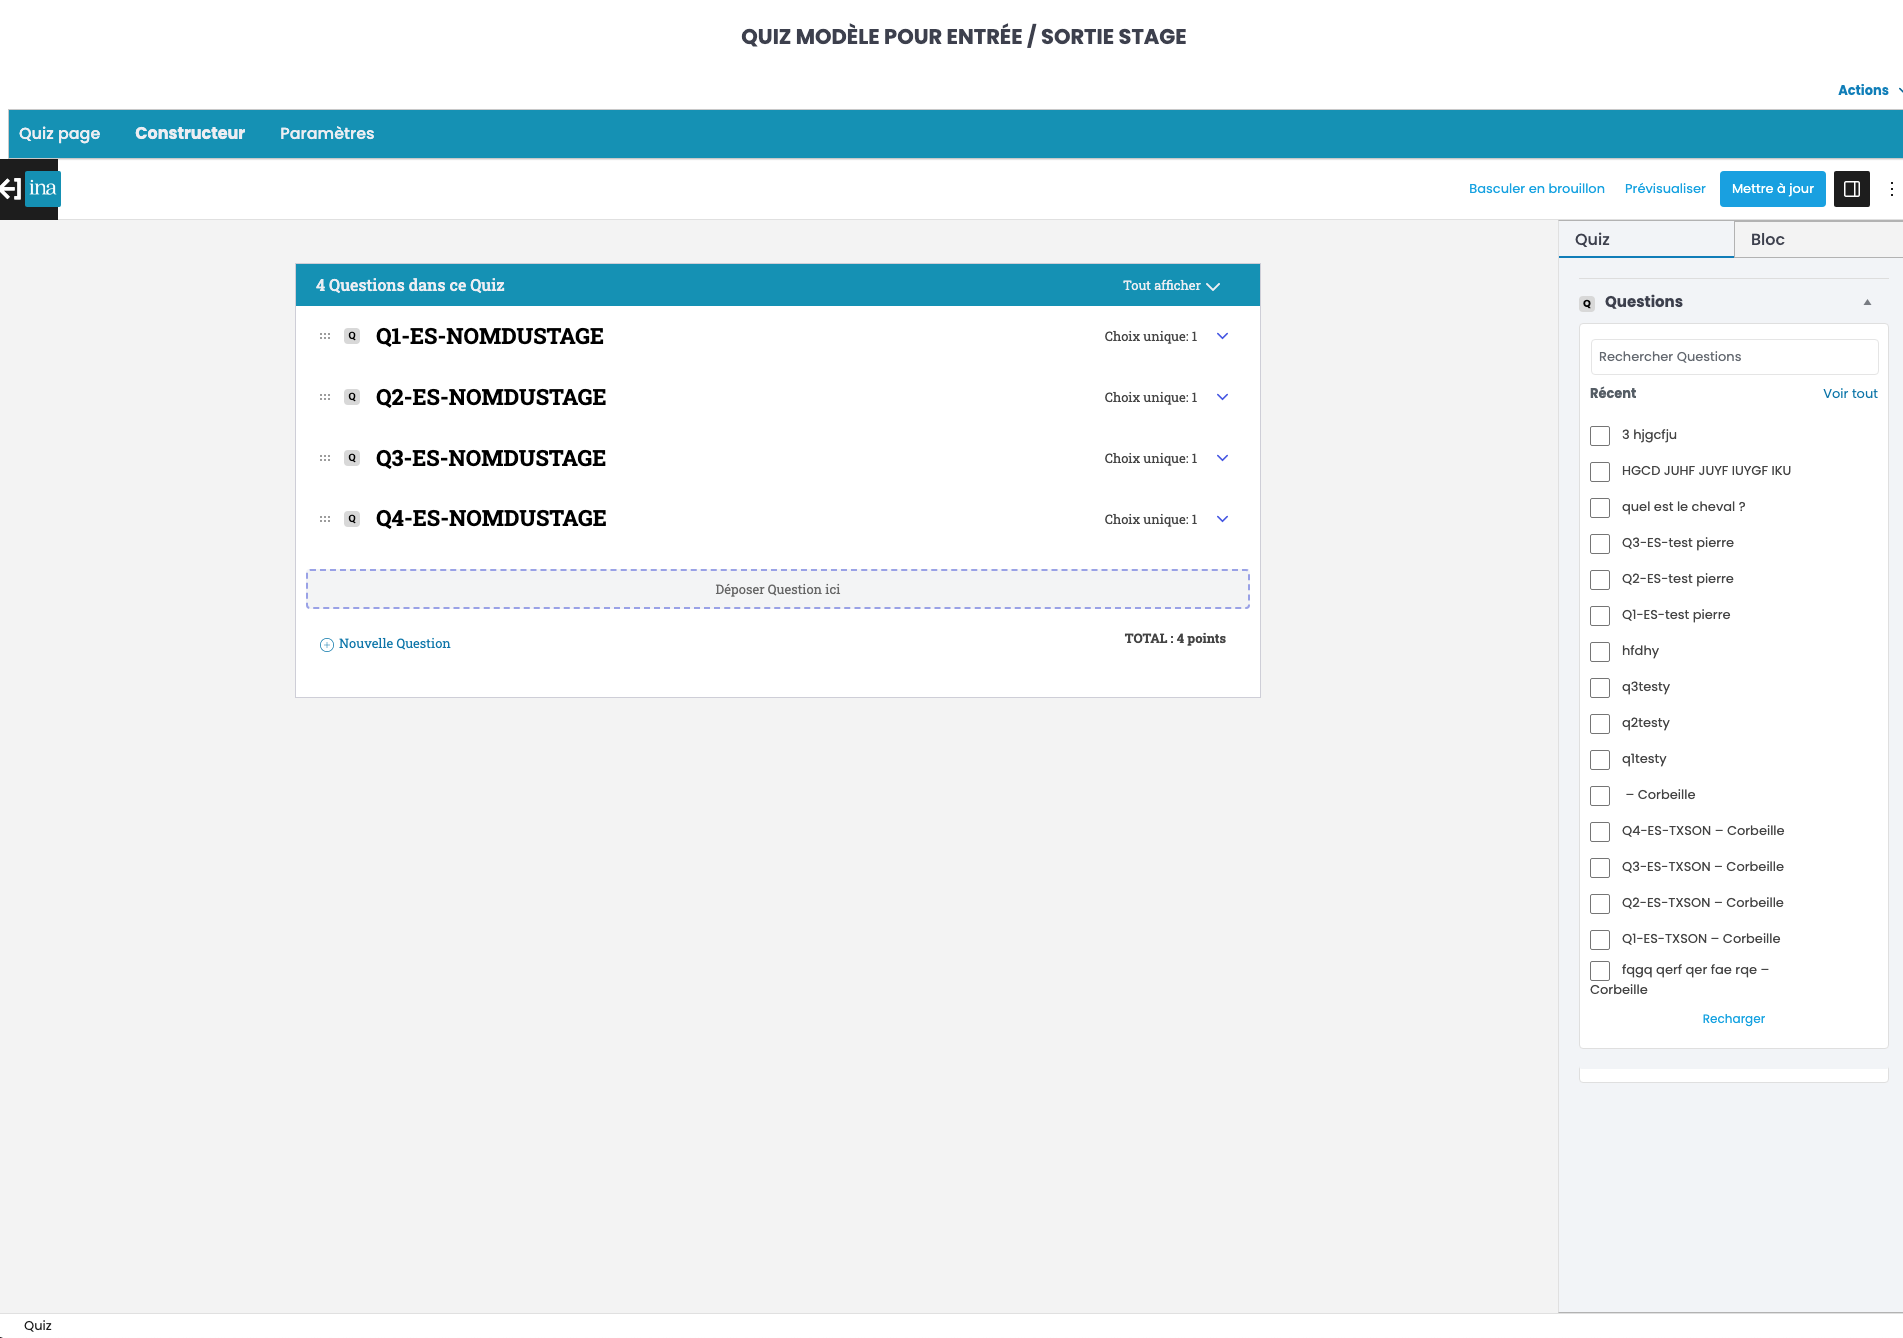Click the 'Voir tout' link

click(1849, 394)
